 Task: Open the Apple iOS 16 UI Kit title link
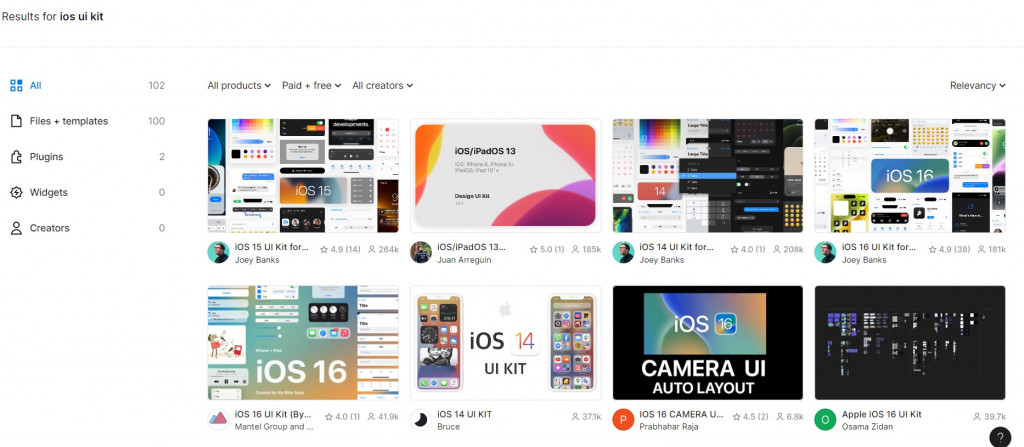[882, 414]
